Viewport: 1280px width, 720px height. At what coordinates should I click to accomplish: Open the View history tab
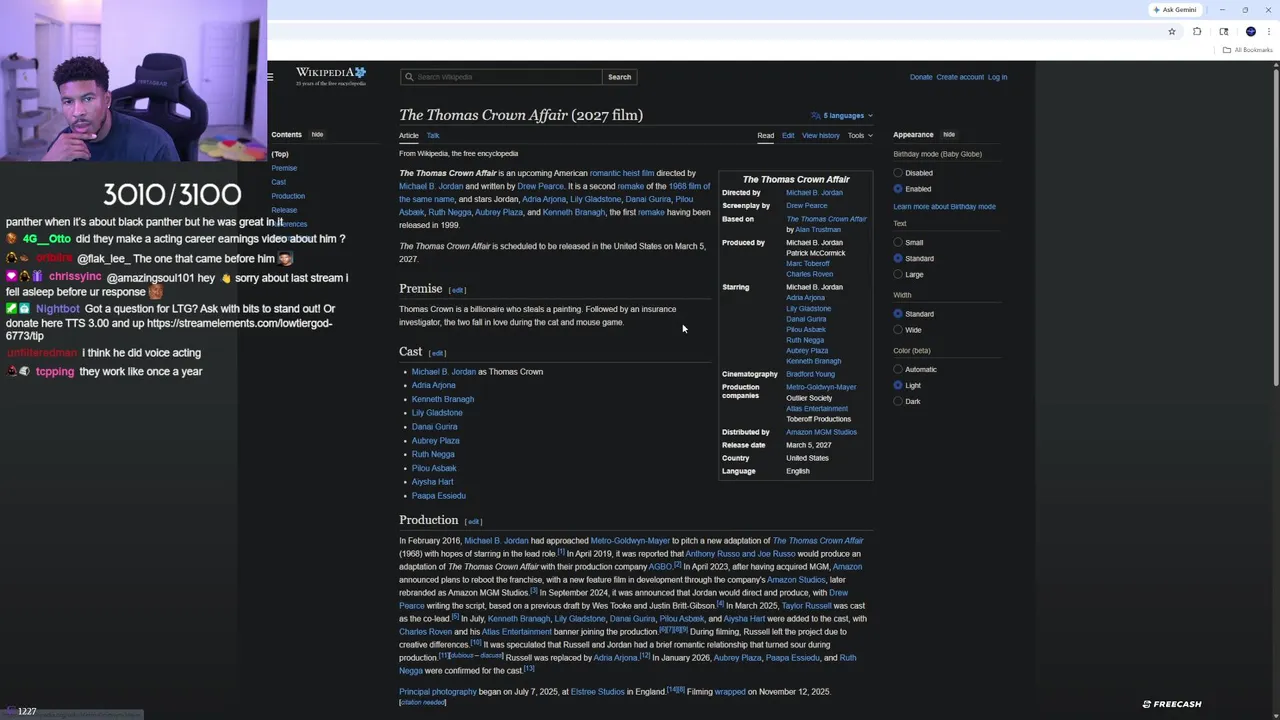(x=821, y=136)
